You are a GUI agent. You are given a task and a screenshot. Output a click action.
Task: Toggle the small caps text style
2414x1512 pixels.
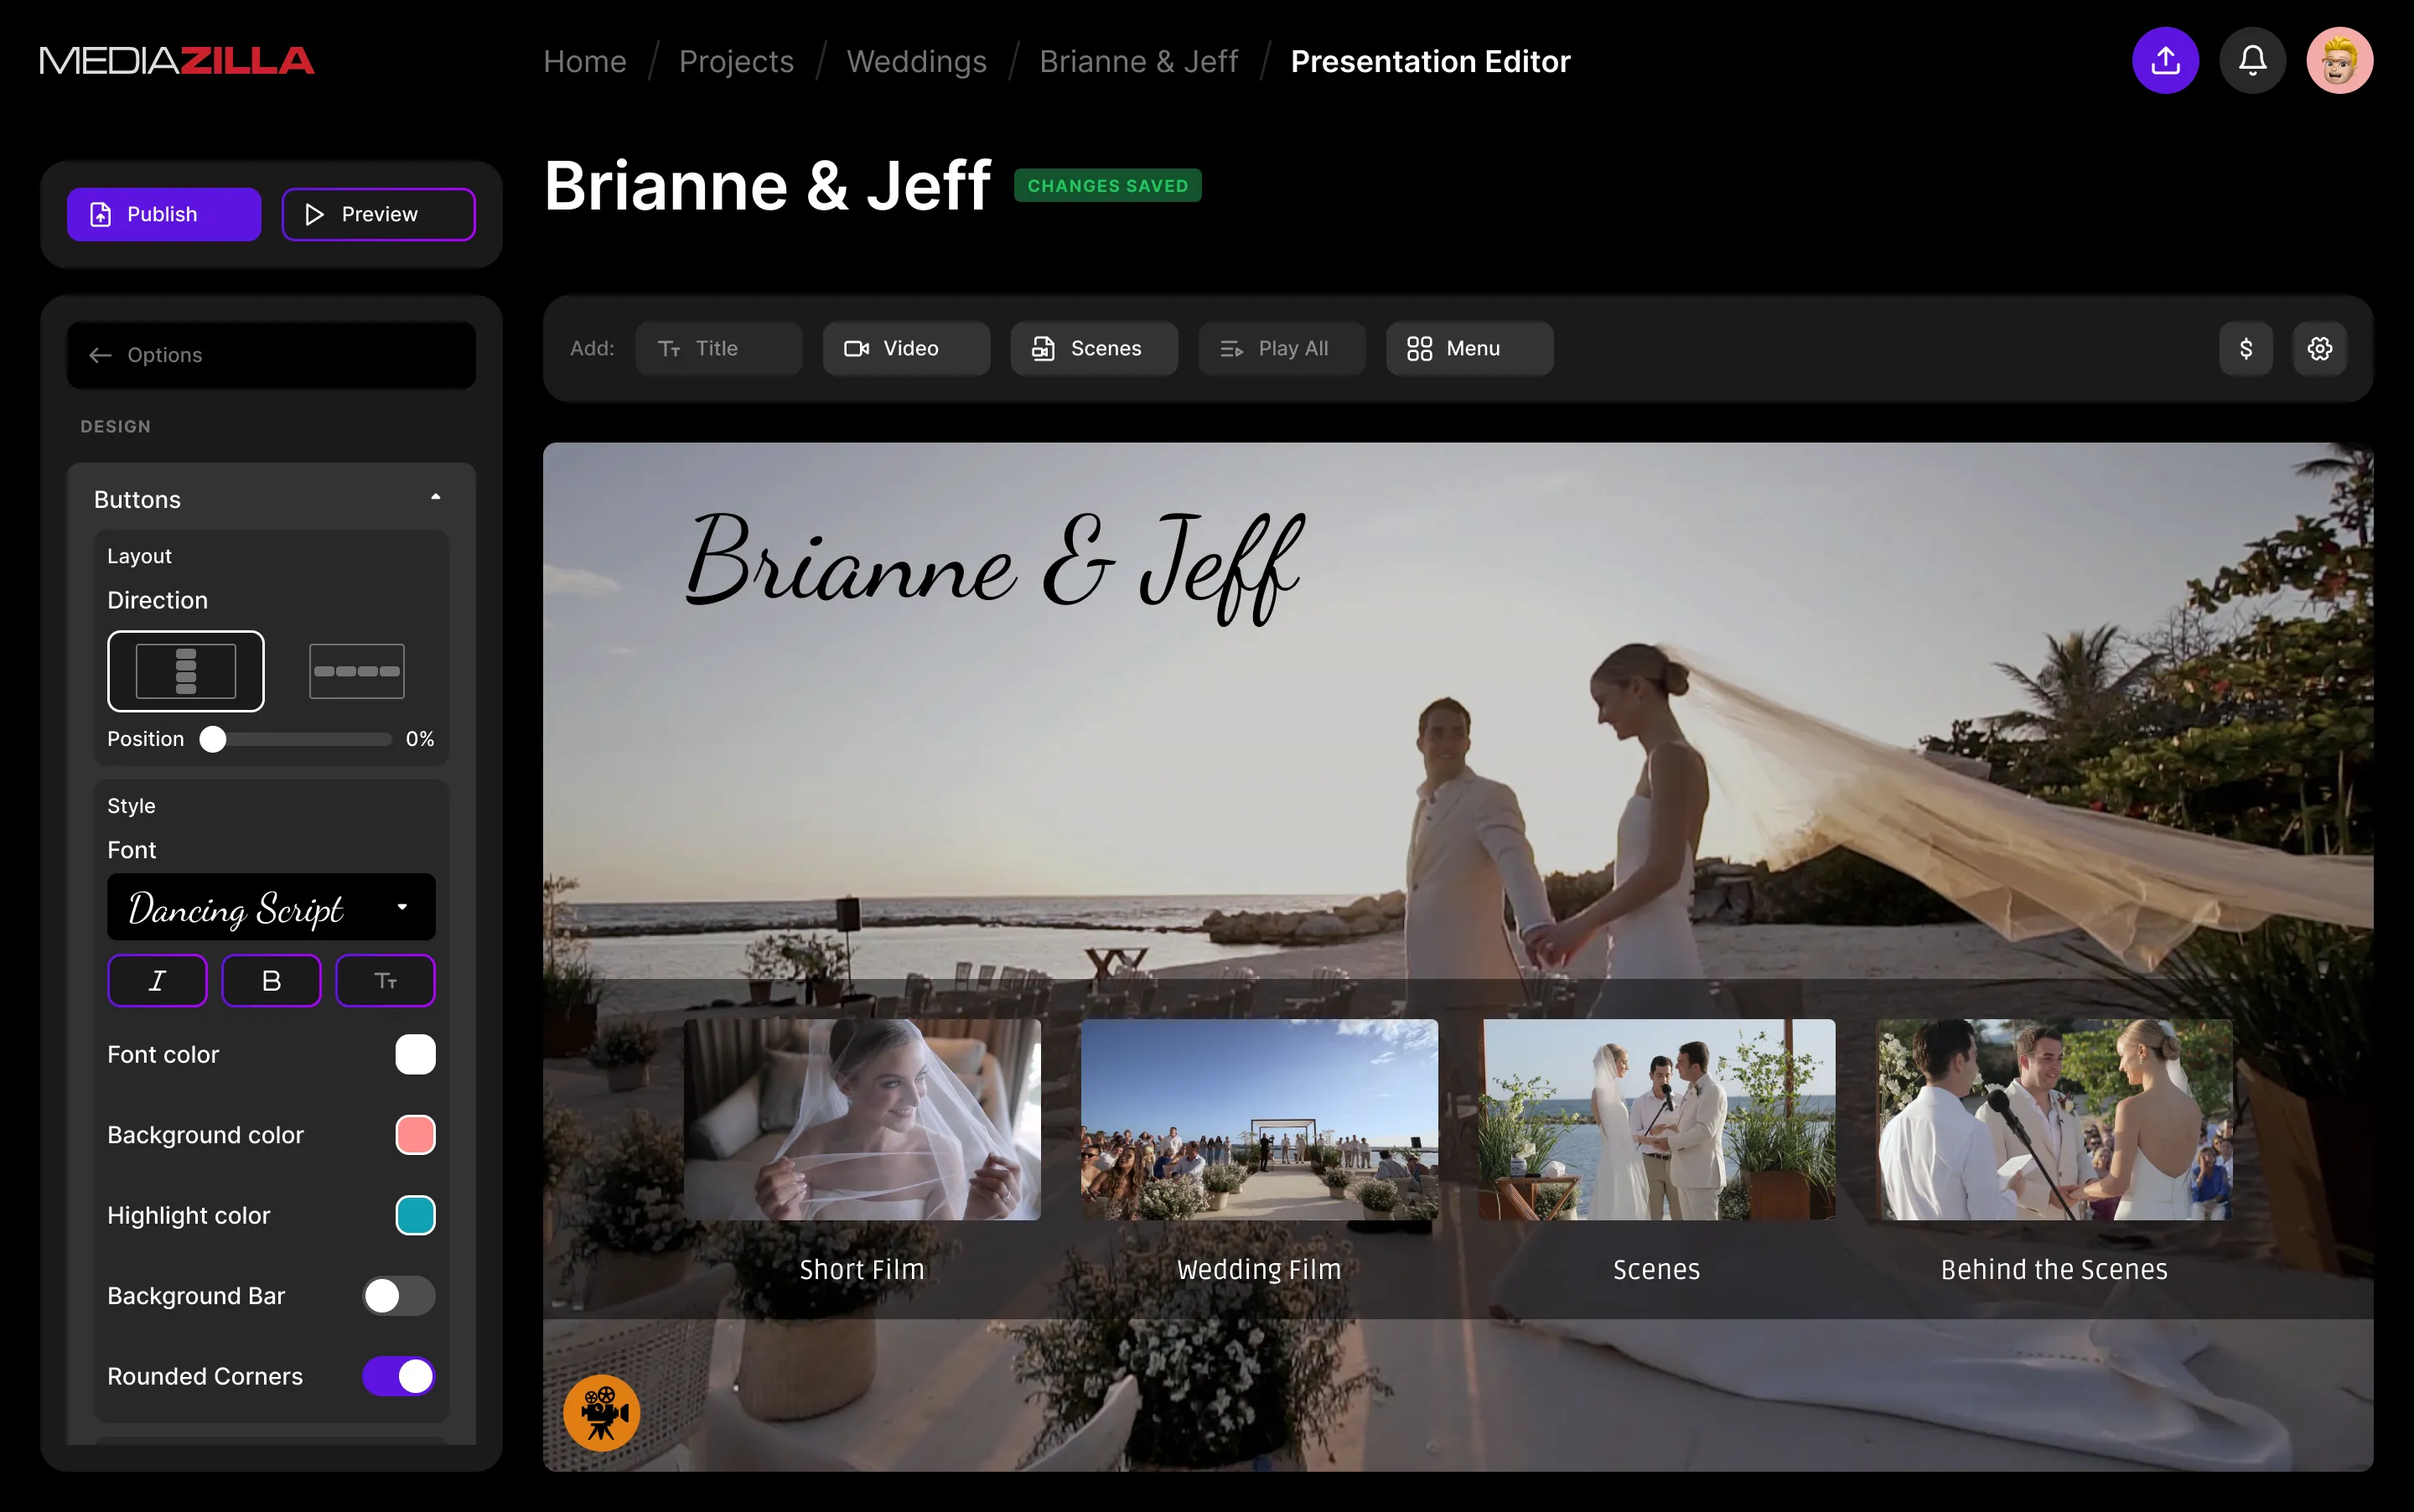[385, 981]
